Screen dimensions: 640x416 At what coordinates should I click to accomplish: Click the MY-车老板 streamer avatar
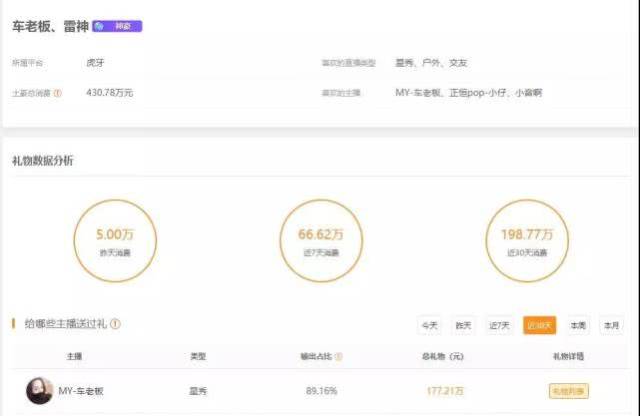click(x=40, y=391)
